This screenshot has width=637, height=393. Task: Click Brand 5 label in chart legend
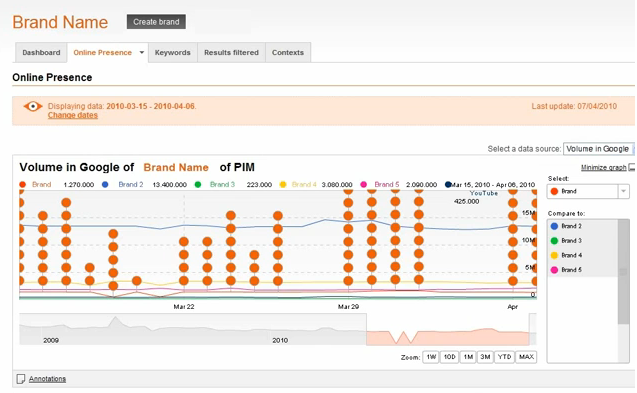[x=387, y=185]
